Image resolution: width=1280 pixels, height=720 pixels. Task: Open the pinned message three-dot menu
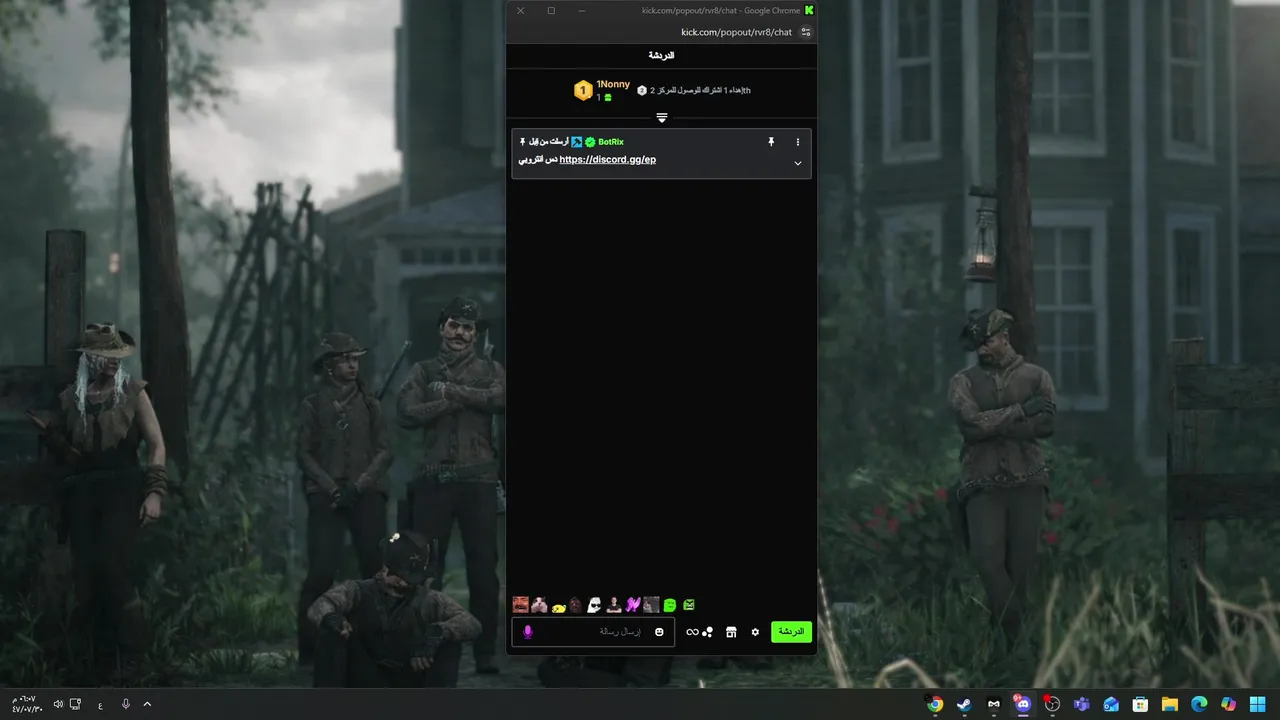click(797, 142)
